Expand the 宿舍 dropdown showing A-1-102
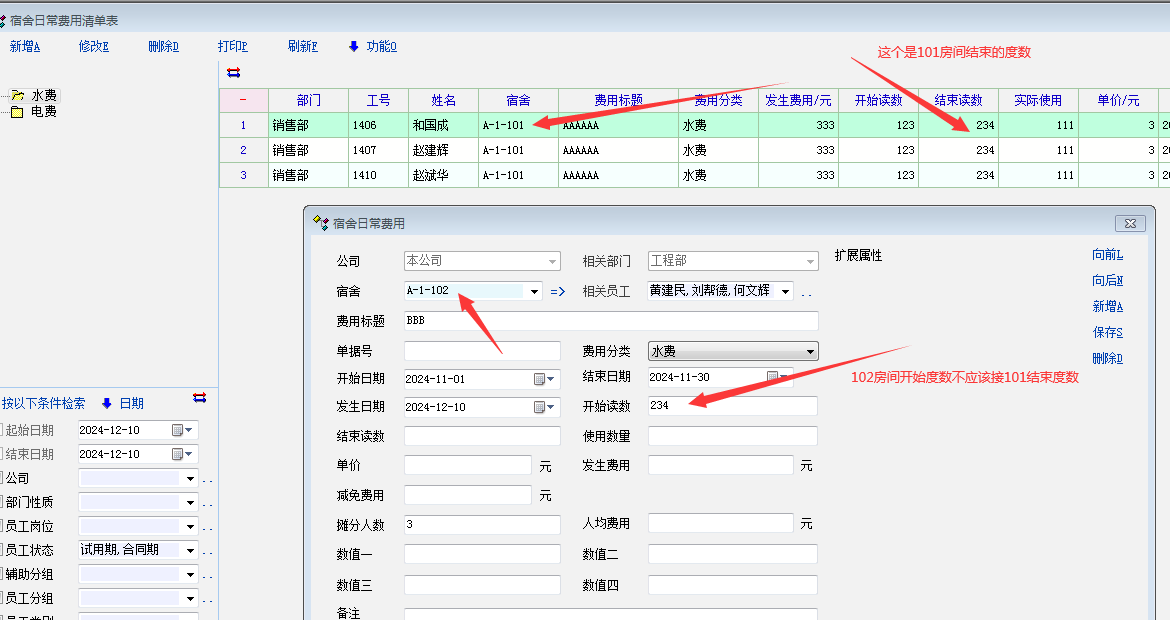The image size is (1170, 620). (x=534, y=292)
